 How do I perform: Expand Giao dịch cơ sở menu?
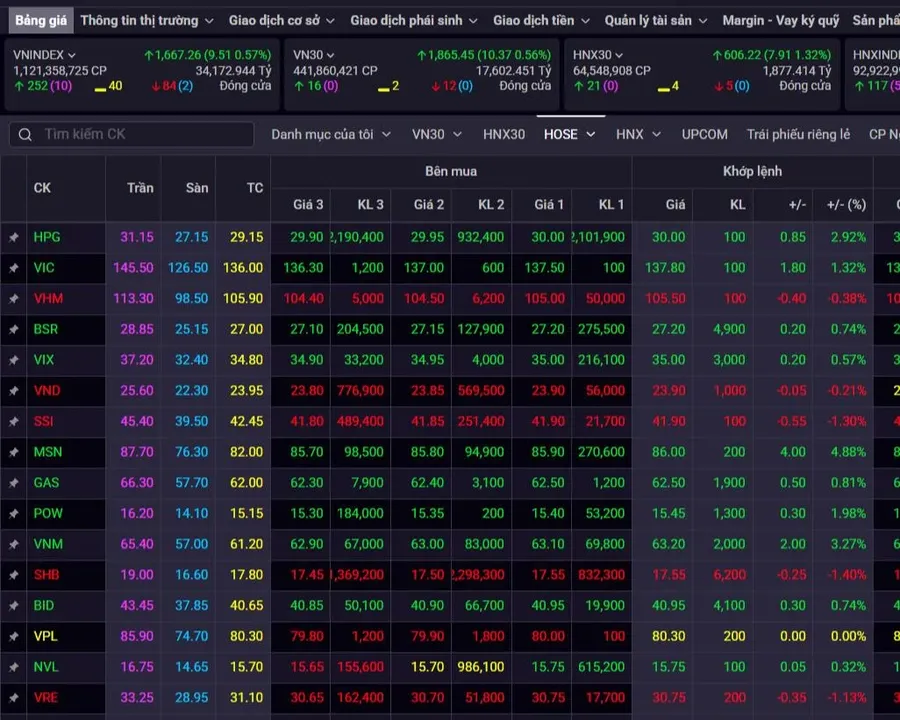(281, 21)
